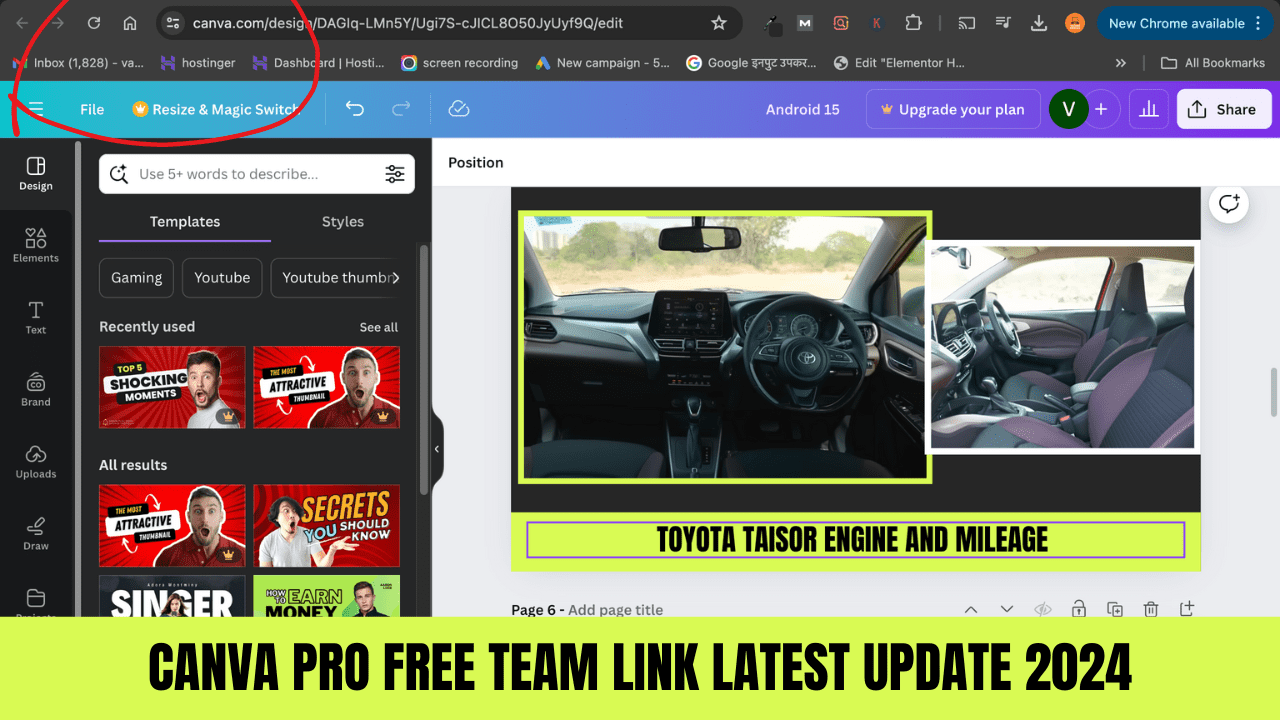
Task: Lock page 6
Action: (x=1079, y=609)
